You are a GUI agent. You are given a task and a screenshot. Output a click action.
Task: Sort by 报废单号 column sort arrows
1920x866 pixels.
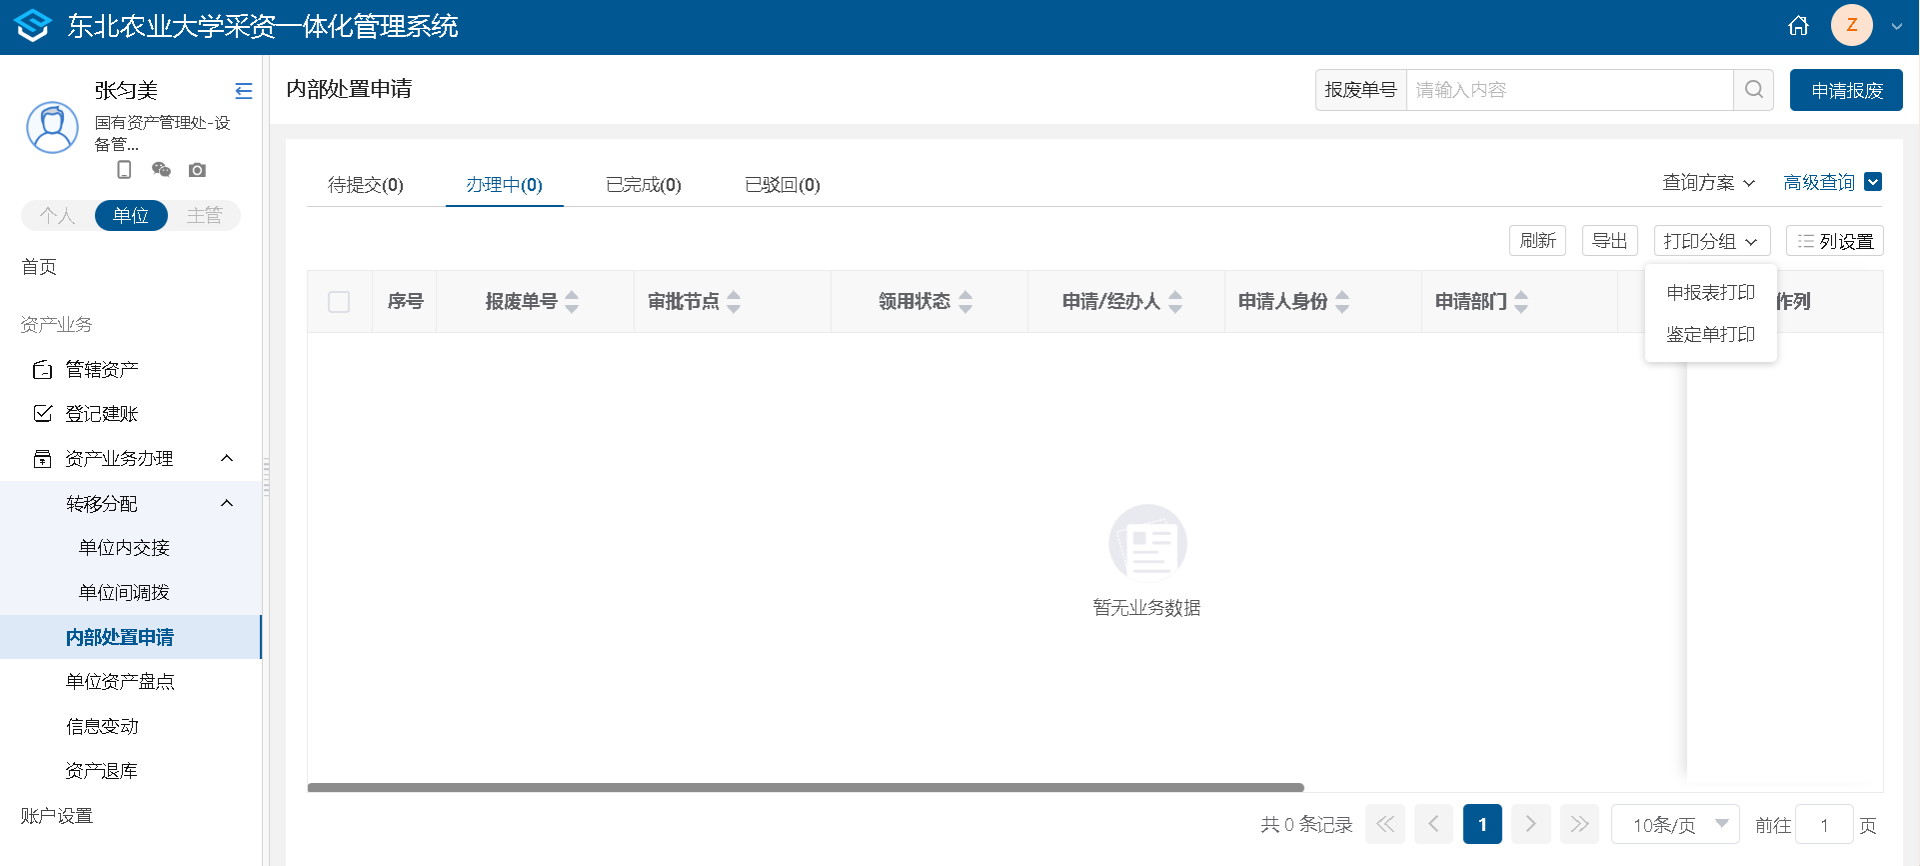[x=572, y=302]
